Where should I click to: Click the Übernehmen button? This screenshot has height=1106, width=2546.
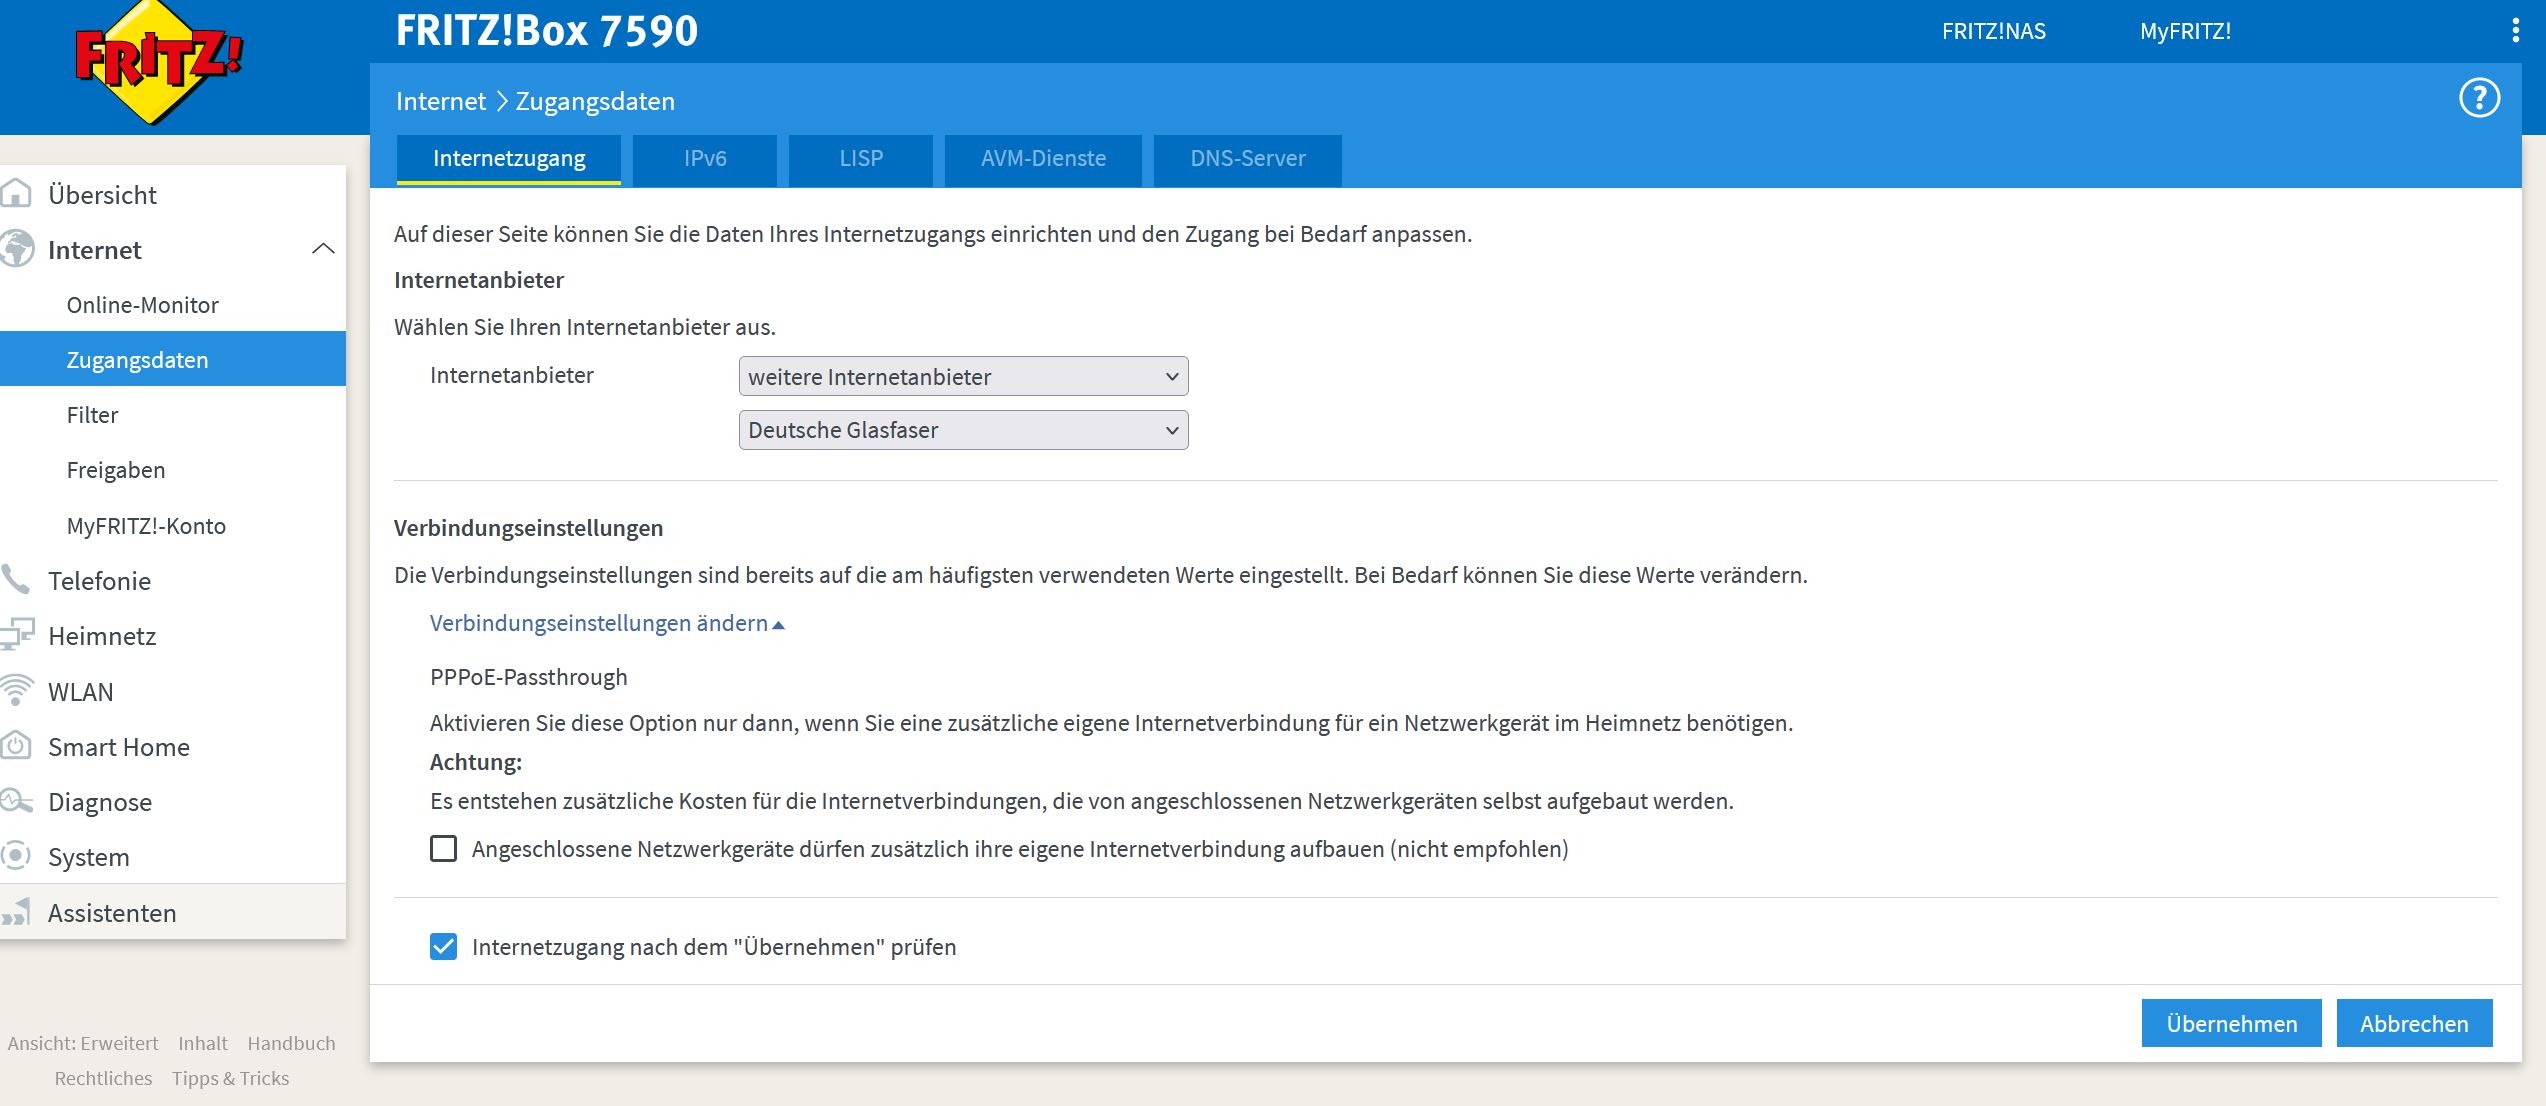click(2231, 1024)
